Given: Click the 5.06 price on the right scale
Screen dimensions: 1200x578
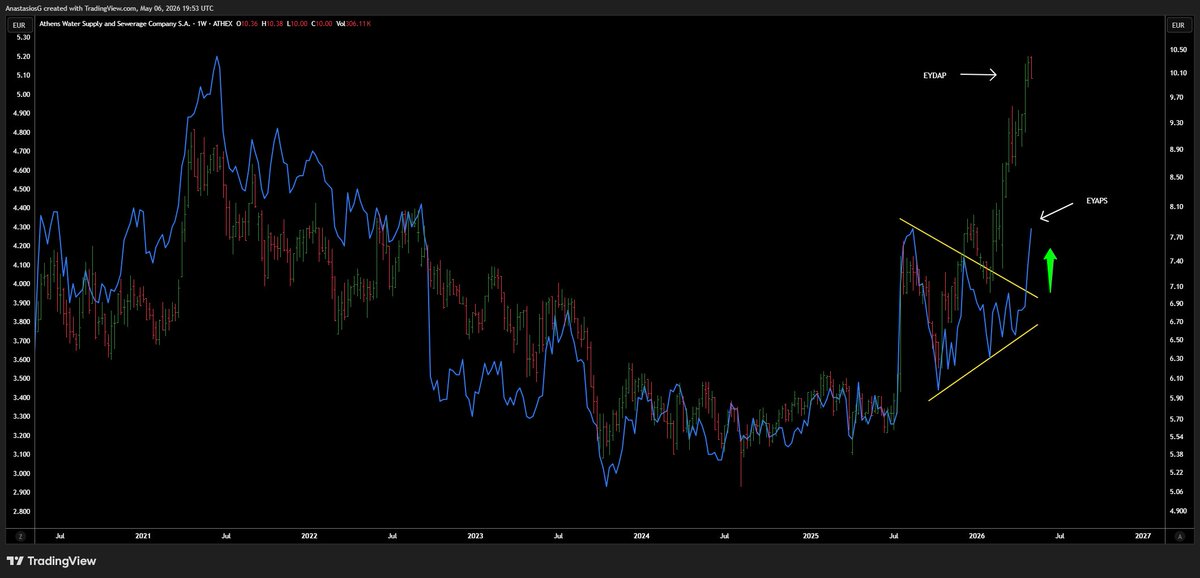Looking at the screenshot, I should [x=1178, y=492].
